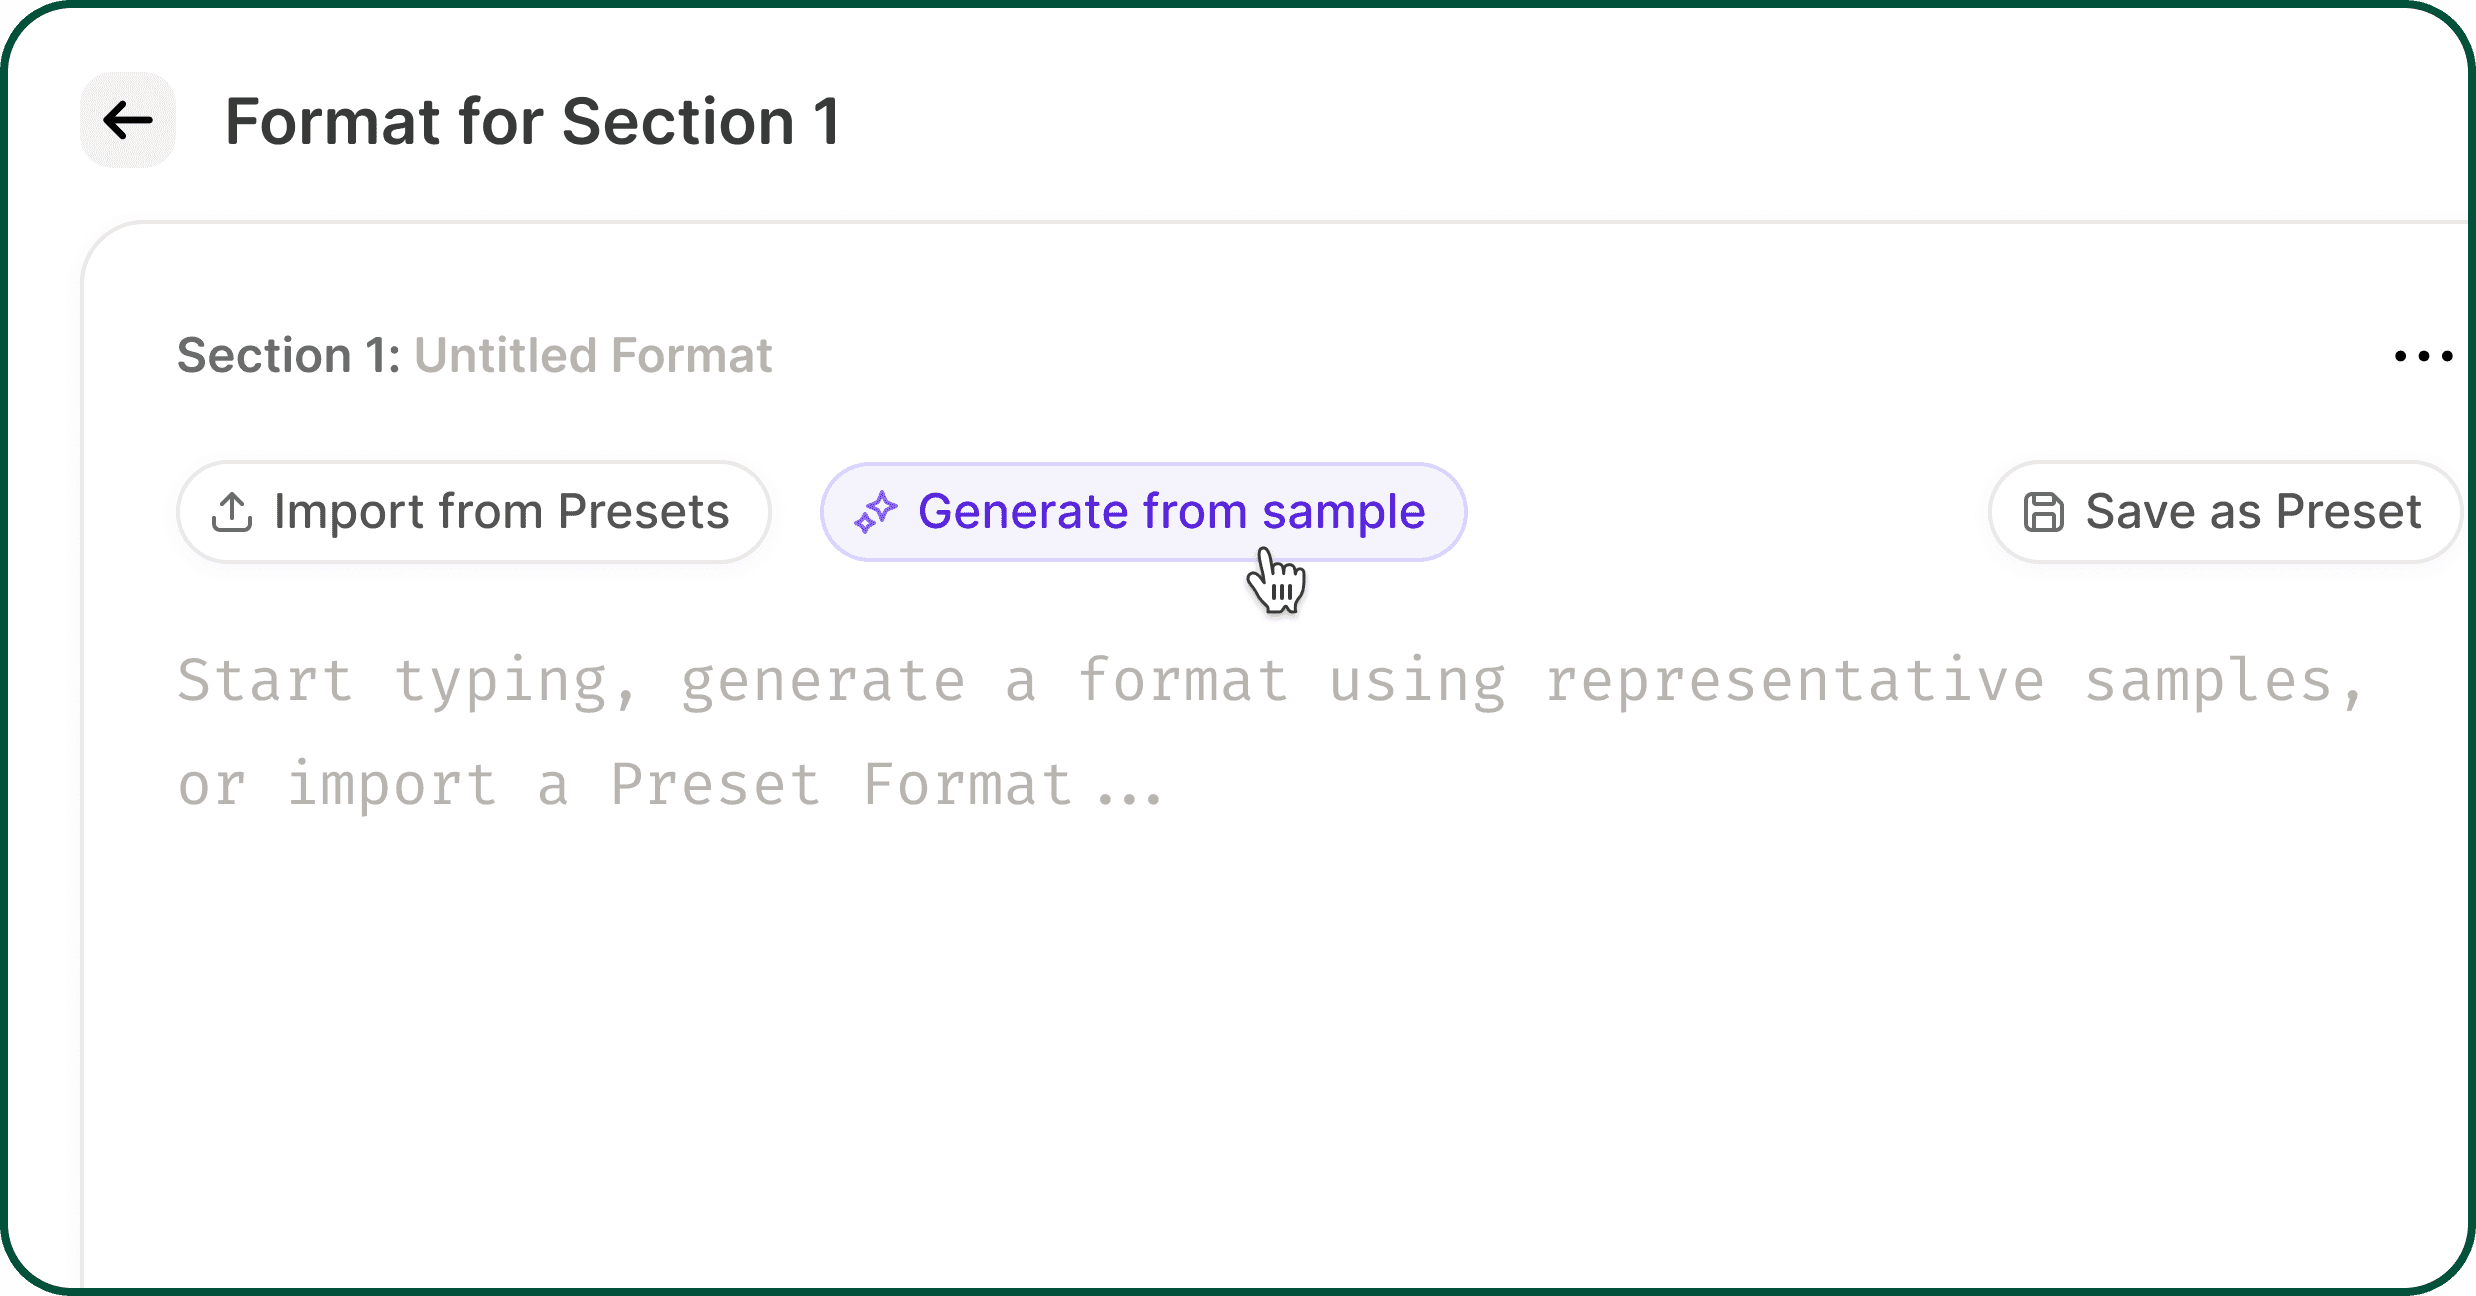Click empty editor space below placeholder text
The height and width of the screenshot is (1296, 2476).
coord(1270,1050)
